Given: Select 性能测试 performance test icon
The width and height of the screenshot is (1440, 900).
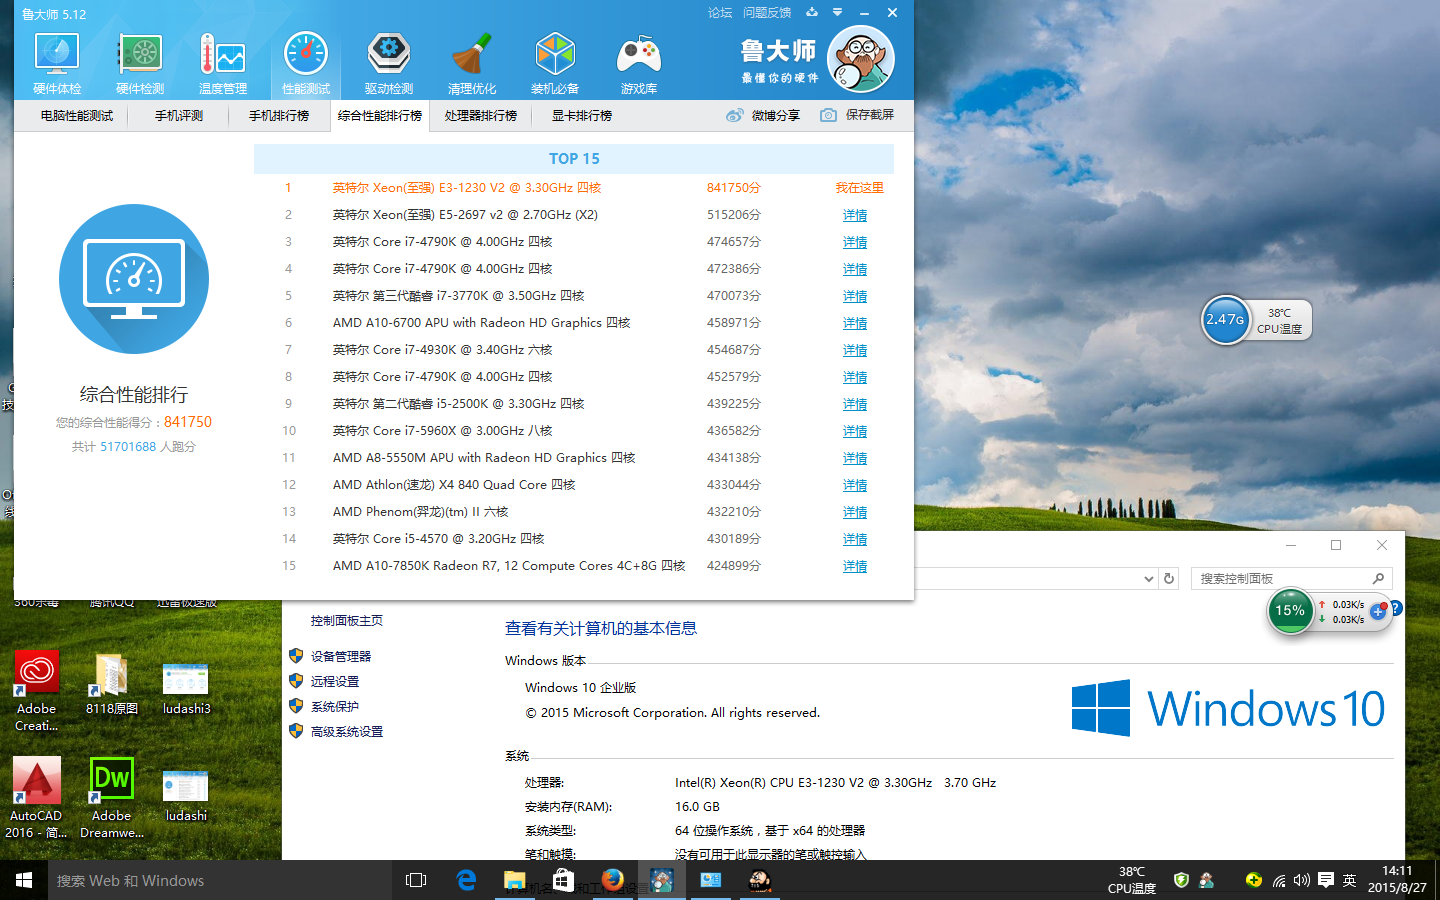Looking at the screenshot, I should (x=306, y=64).
